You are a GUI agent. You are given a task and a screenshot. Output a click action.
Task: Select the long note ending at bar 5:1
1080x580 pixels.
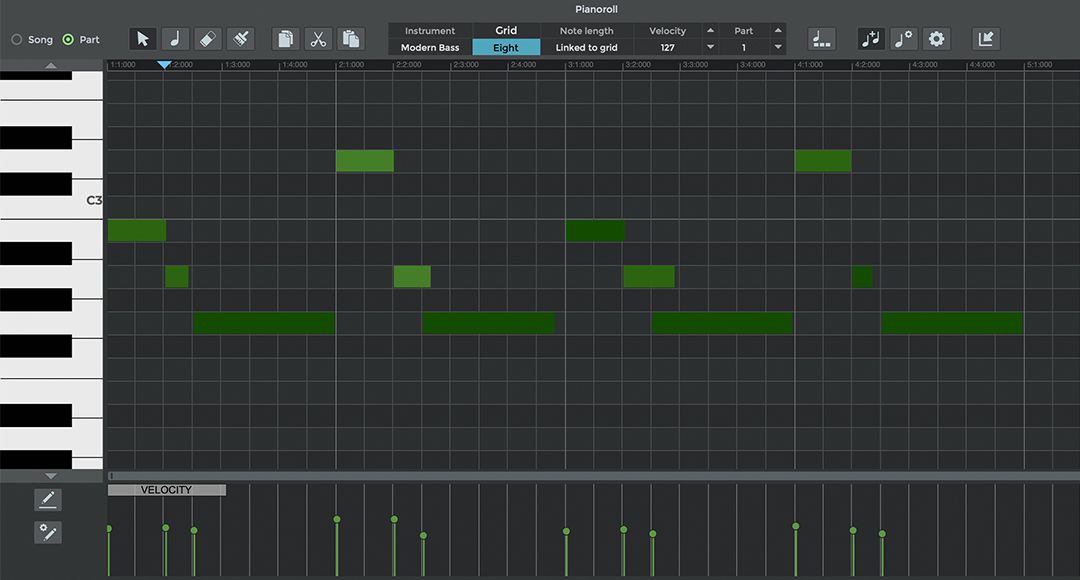click(x=952, y=323)
